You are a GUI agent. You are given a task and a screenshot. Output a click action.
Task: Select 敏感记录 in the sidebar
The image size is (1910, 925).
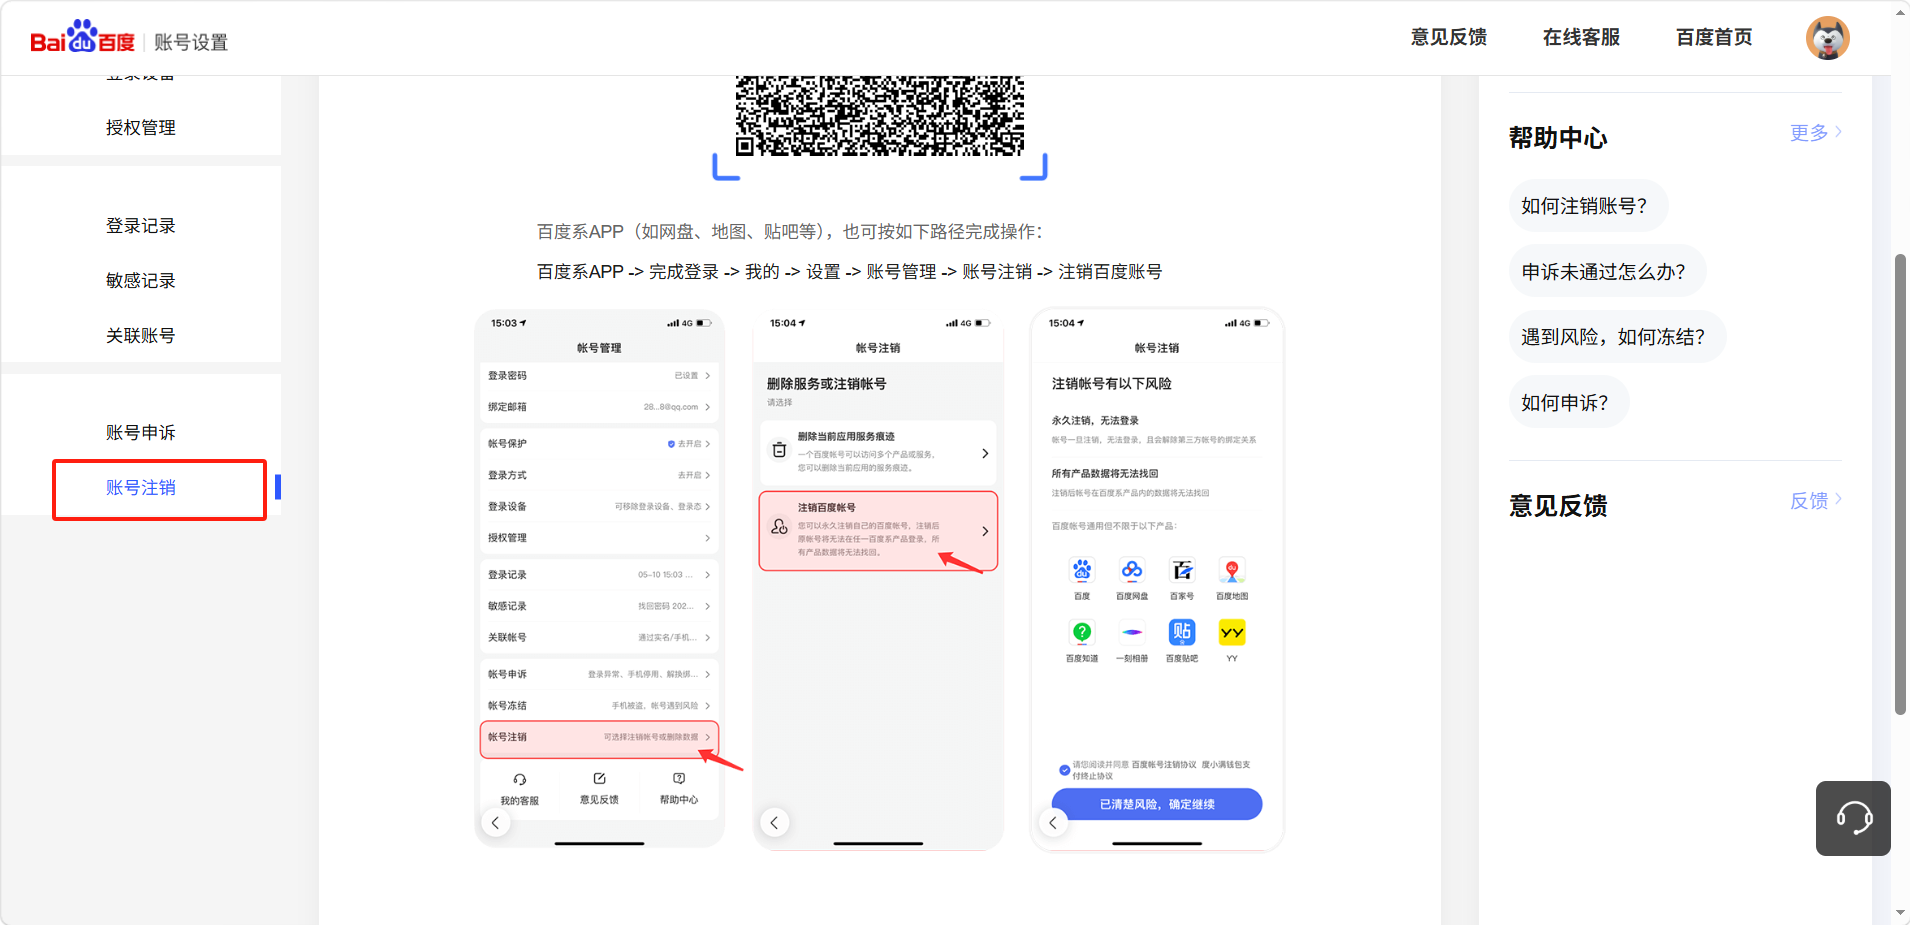click(x=141, y=281)
